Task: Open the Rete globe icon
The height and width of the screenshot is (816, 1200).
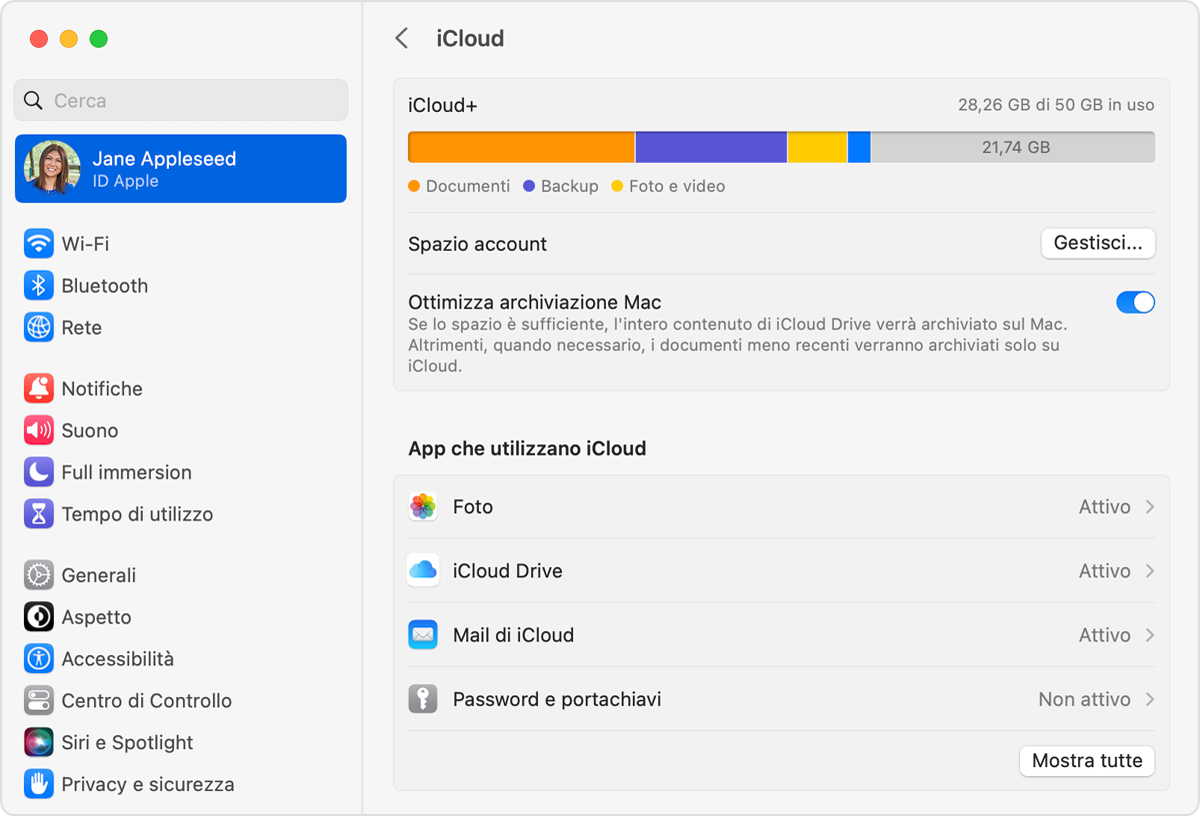Action: (39, 328)
